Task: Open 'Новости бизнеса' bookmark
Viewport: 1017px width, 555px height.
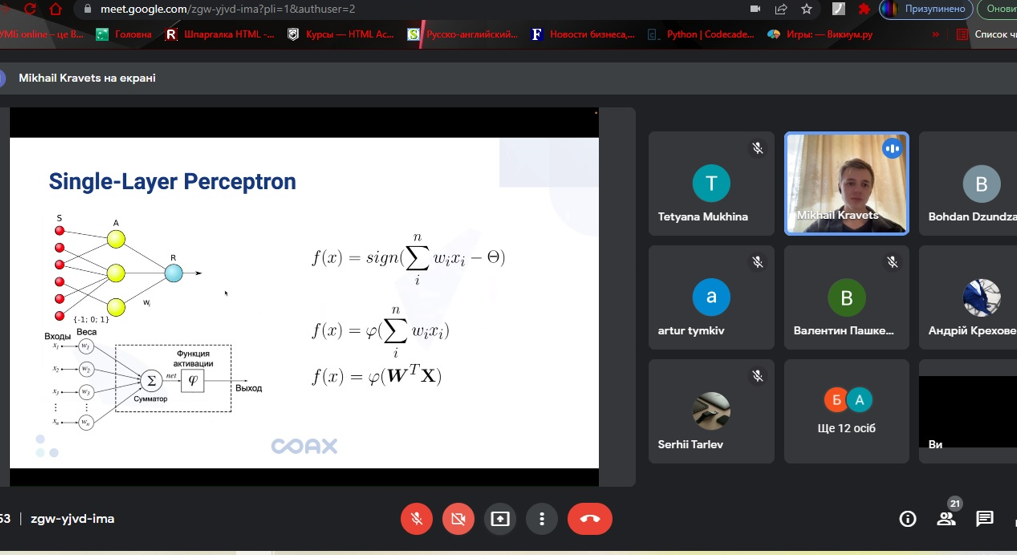Action: (583, 34)
